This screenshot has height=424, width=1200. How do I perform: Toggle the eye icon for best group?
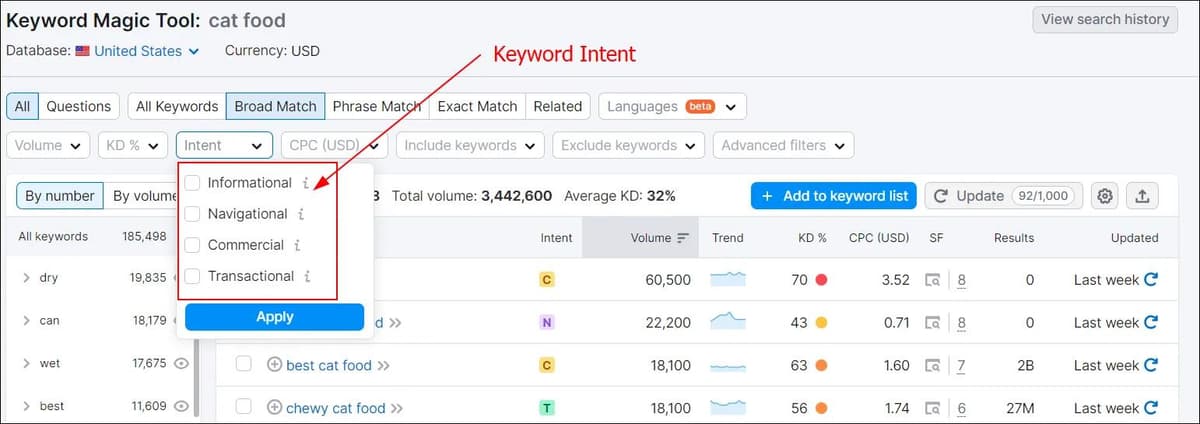click(181, 406)
